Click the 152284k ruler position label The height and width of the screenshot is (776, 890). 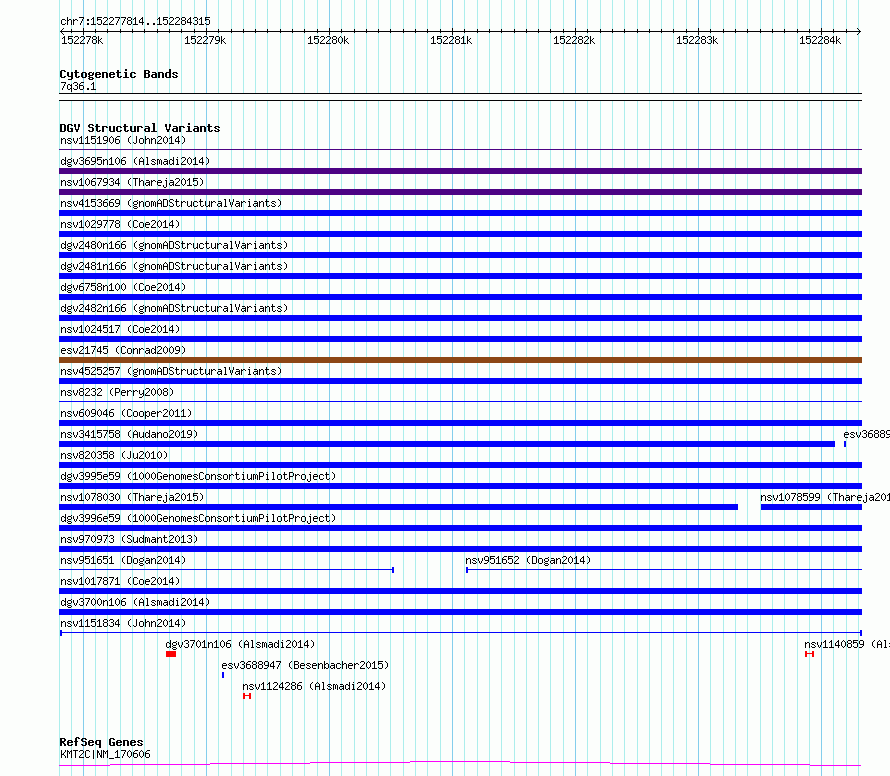(820, 40)
